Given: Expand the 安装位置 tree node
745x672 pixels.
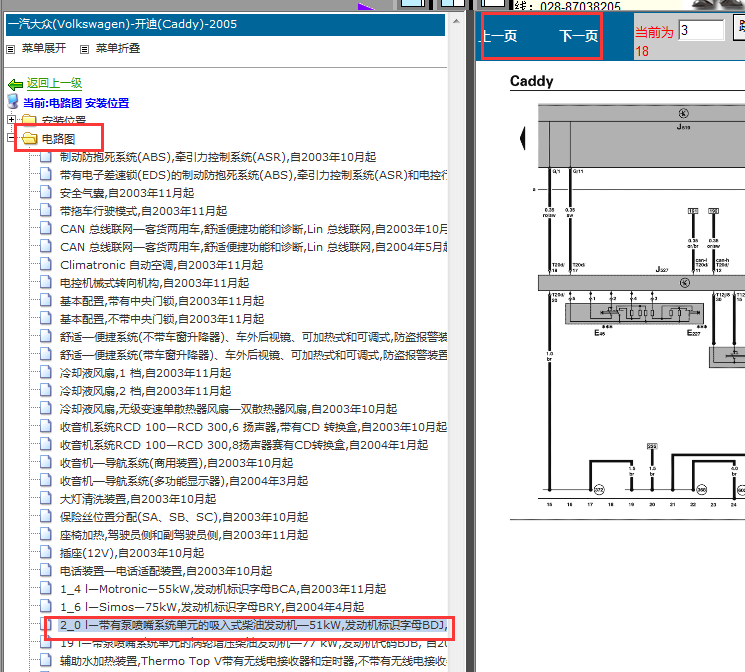Looking at the screenshot, I should pyautogui.click(x=11, y=119).
